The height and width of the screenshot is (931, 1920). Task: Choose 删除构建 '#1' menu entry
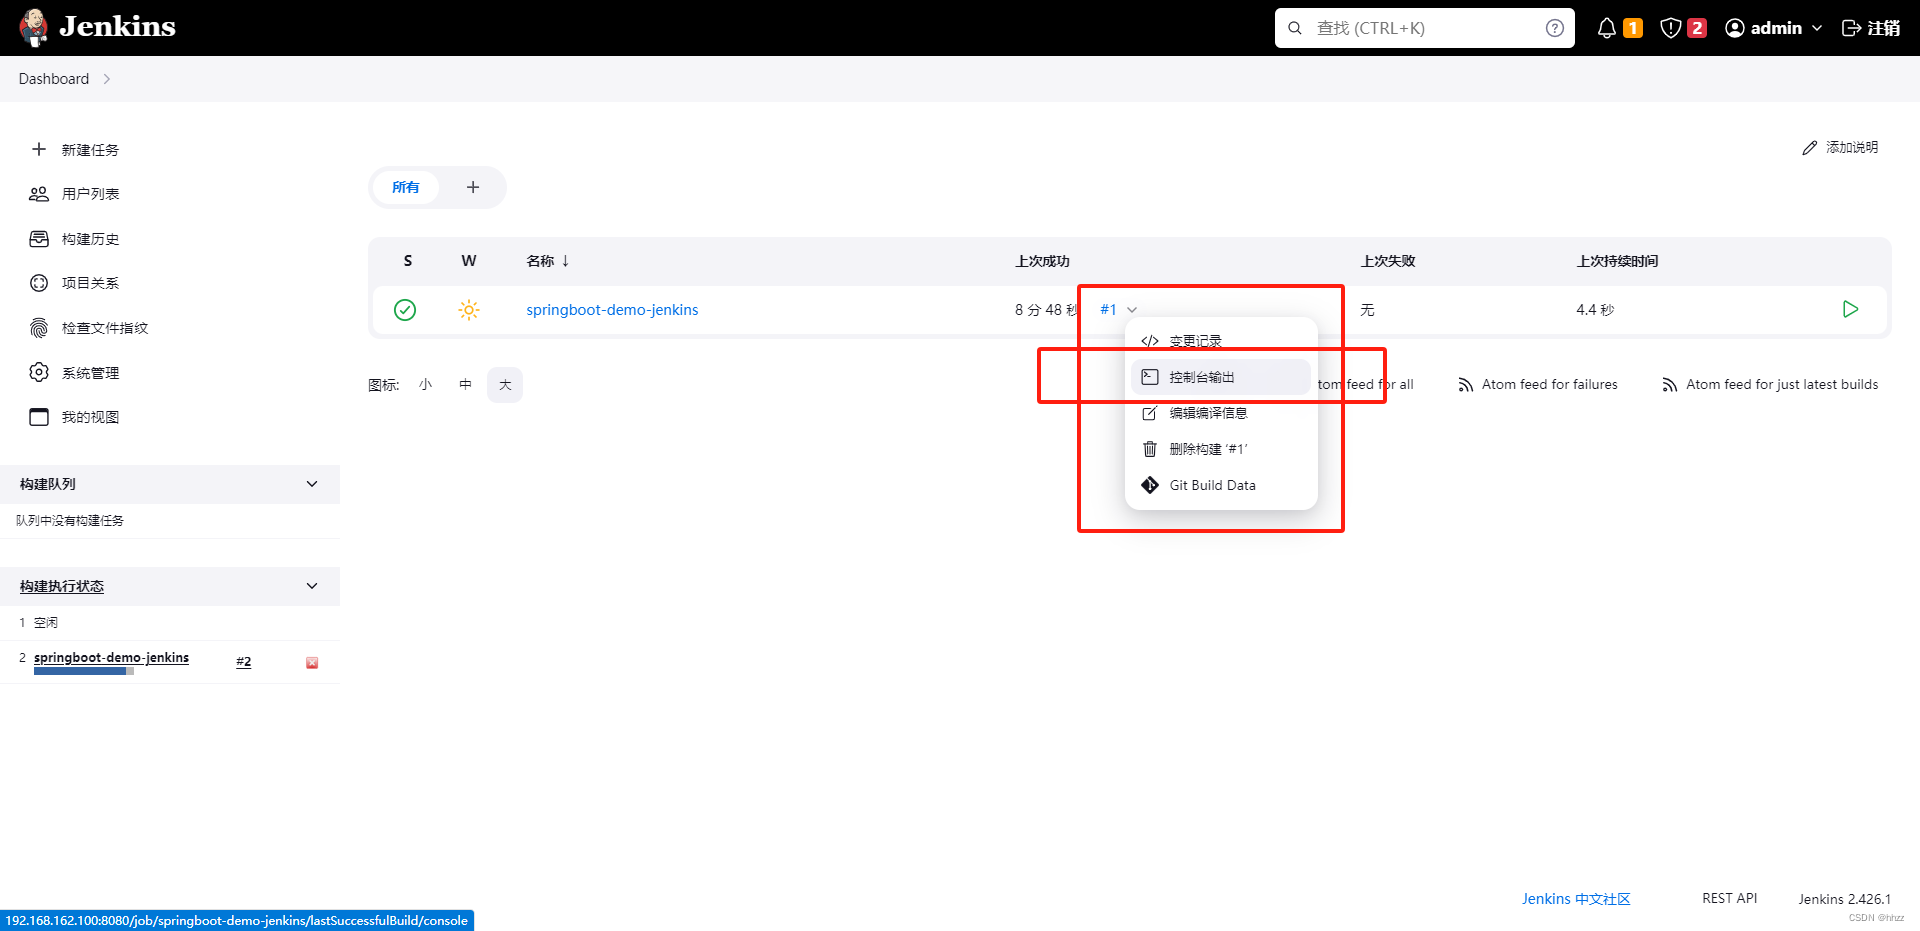(1220, 449)
